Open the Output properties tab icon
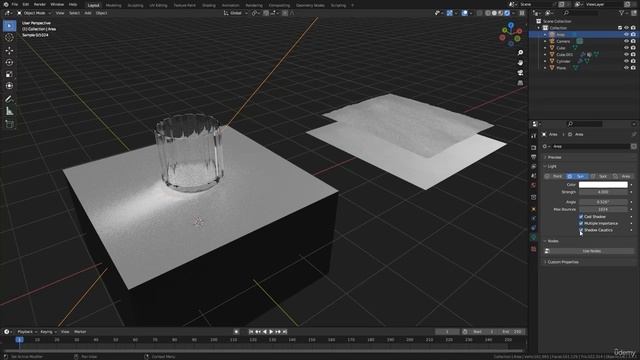This screenshot has height=360, width=640. [533, 157]
